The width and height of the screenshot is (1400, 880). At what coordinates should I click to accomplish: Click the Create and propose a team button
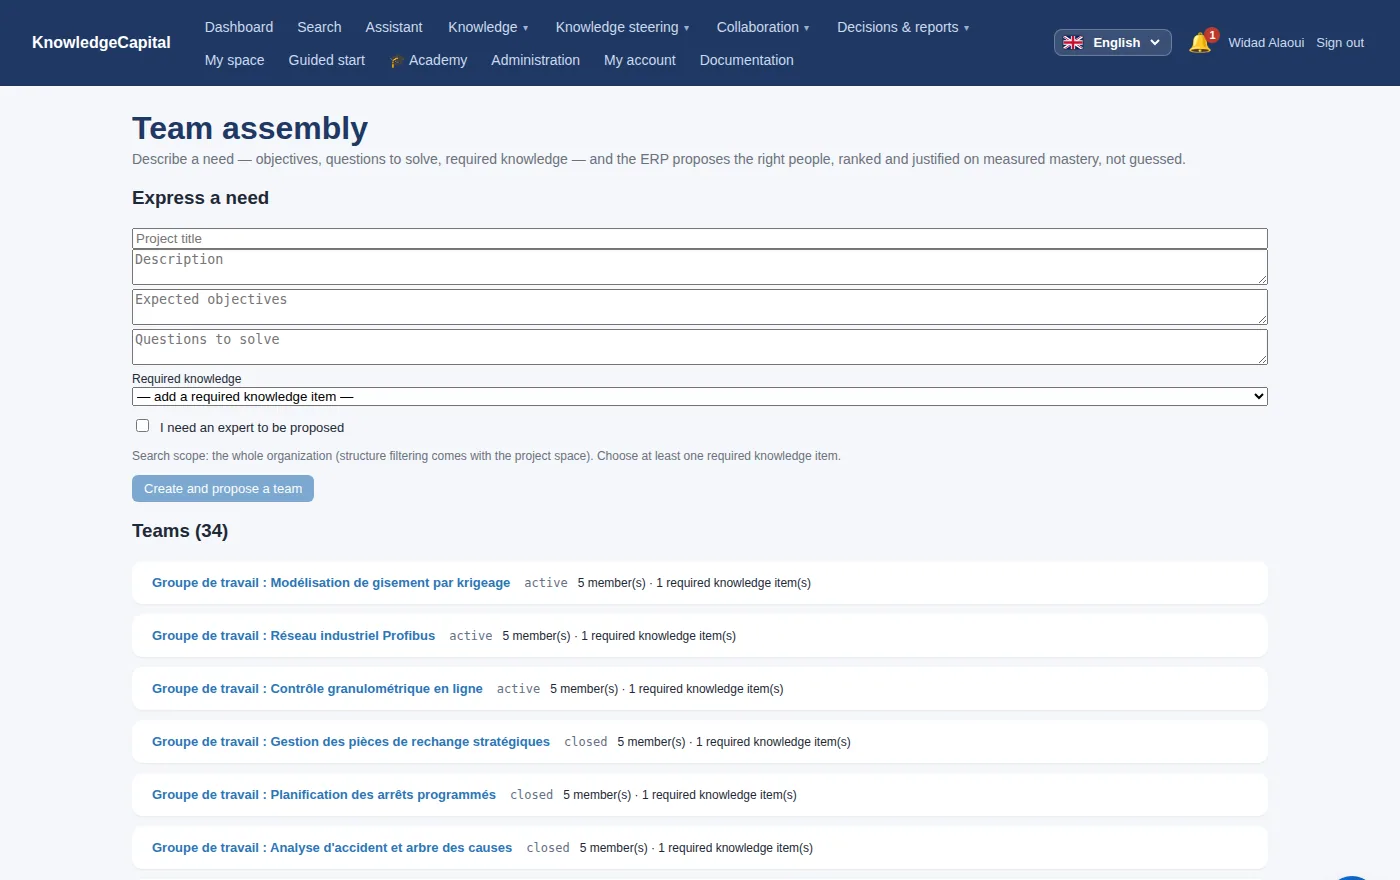223,488
